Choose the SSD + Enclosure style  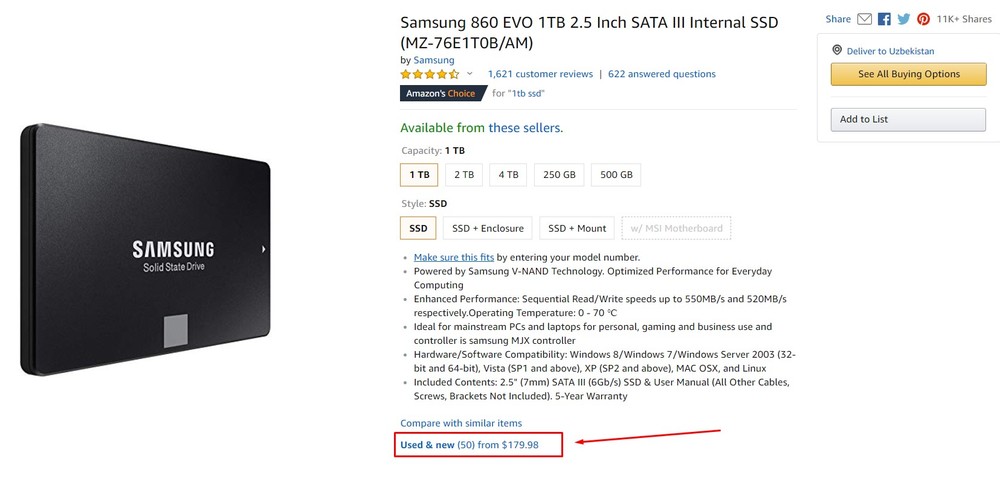(487, 228)
